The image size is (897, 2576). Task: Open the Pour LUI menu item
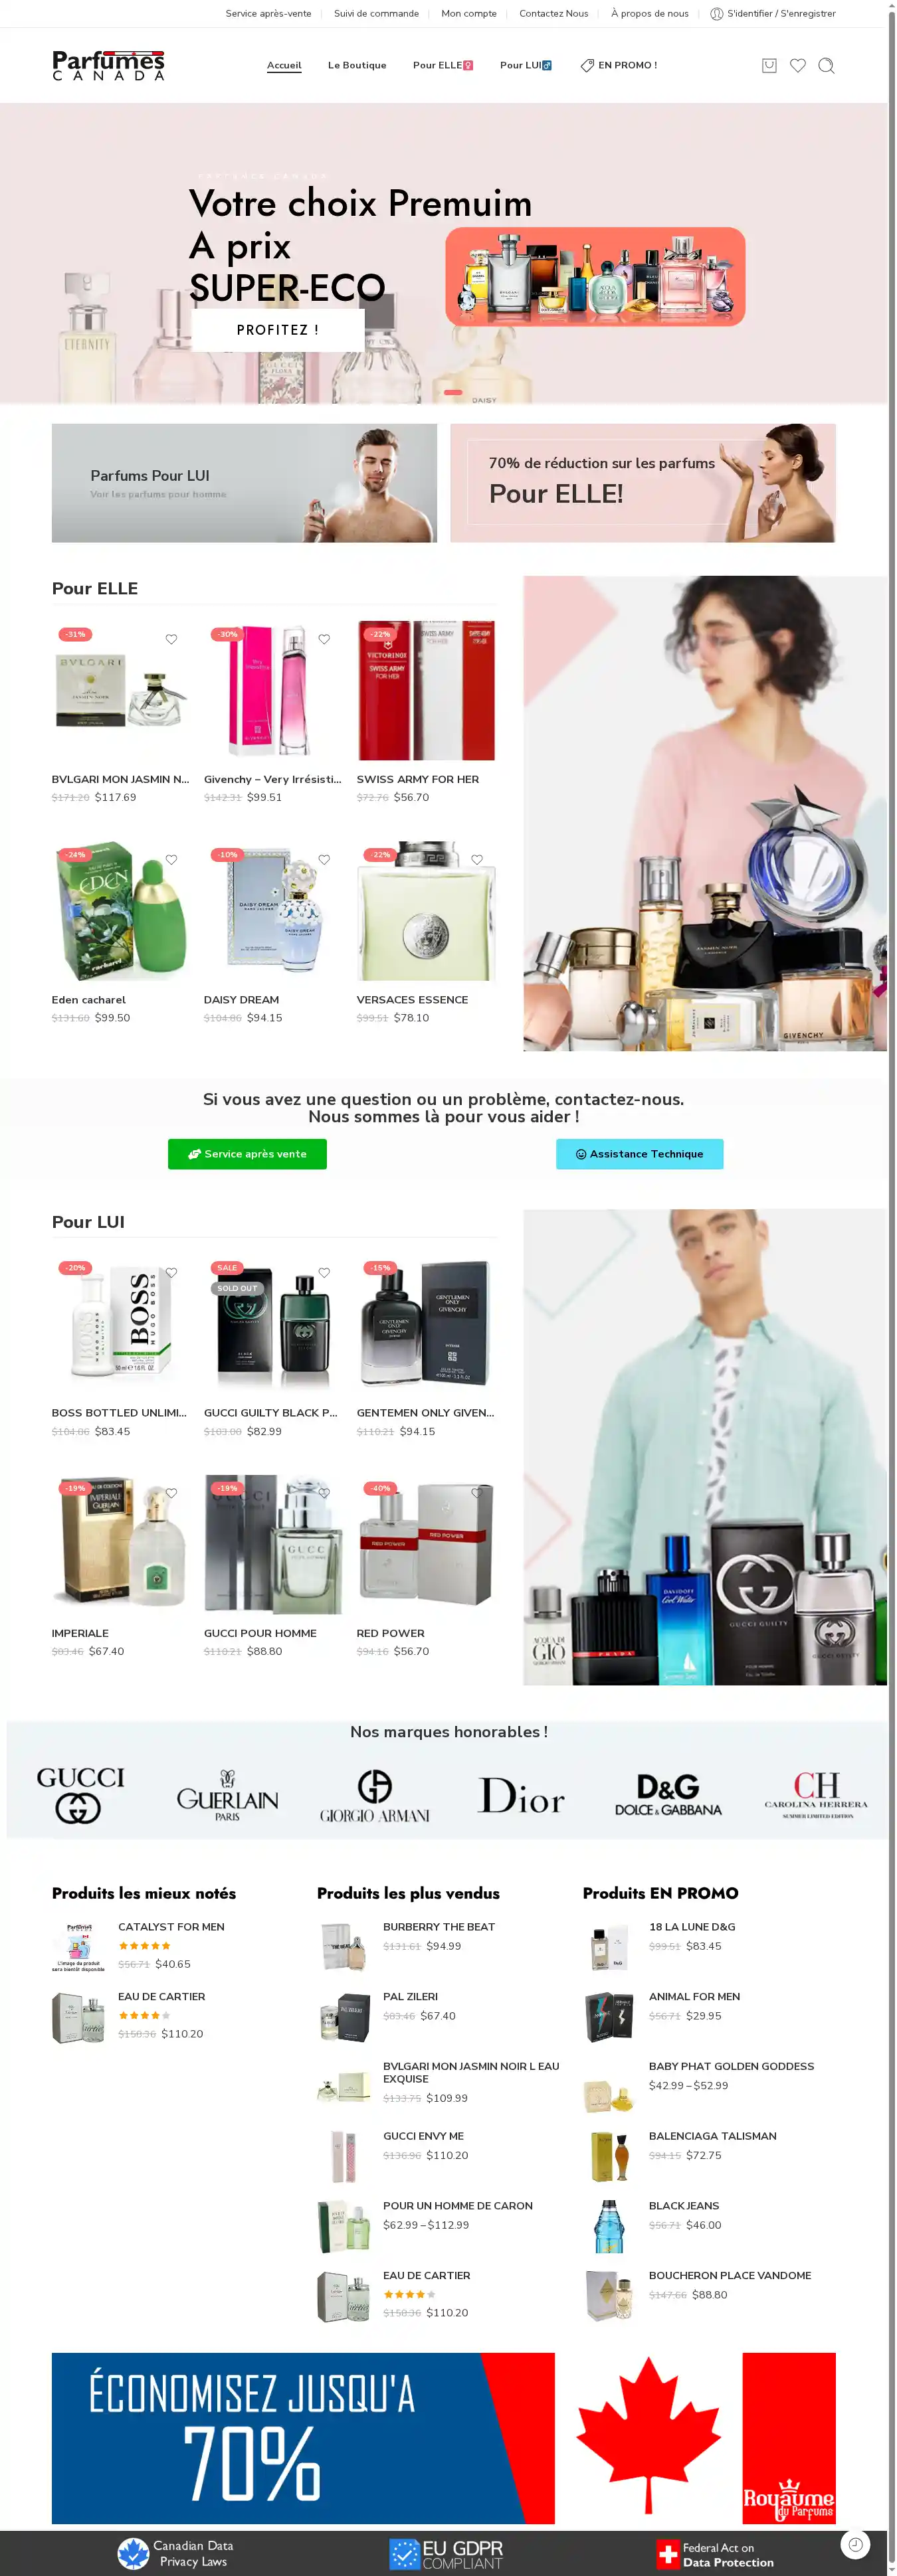pyautogui.click(x=526, y=66)
